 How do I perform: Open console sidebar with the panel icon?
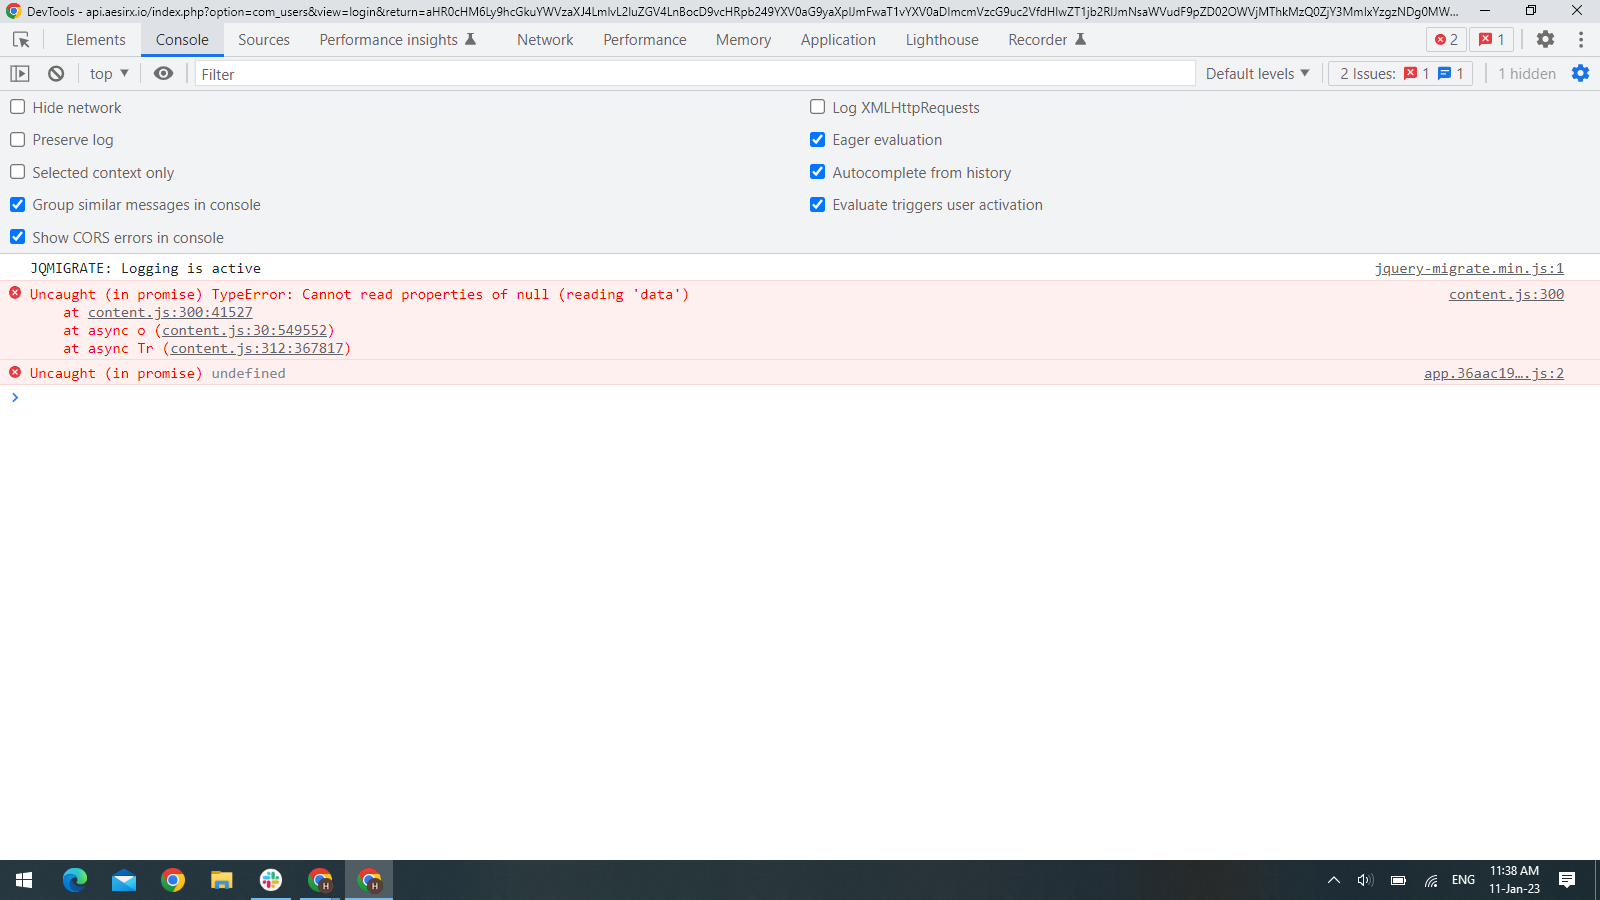click(x=19, y=73)
